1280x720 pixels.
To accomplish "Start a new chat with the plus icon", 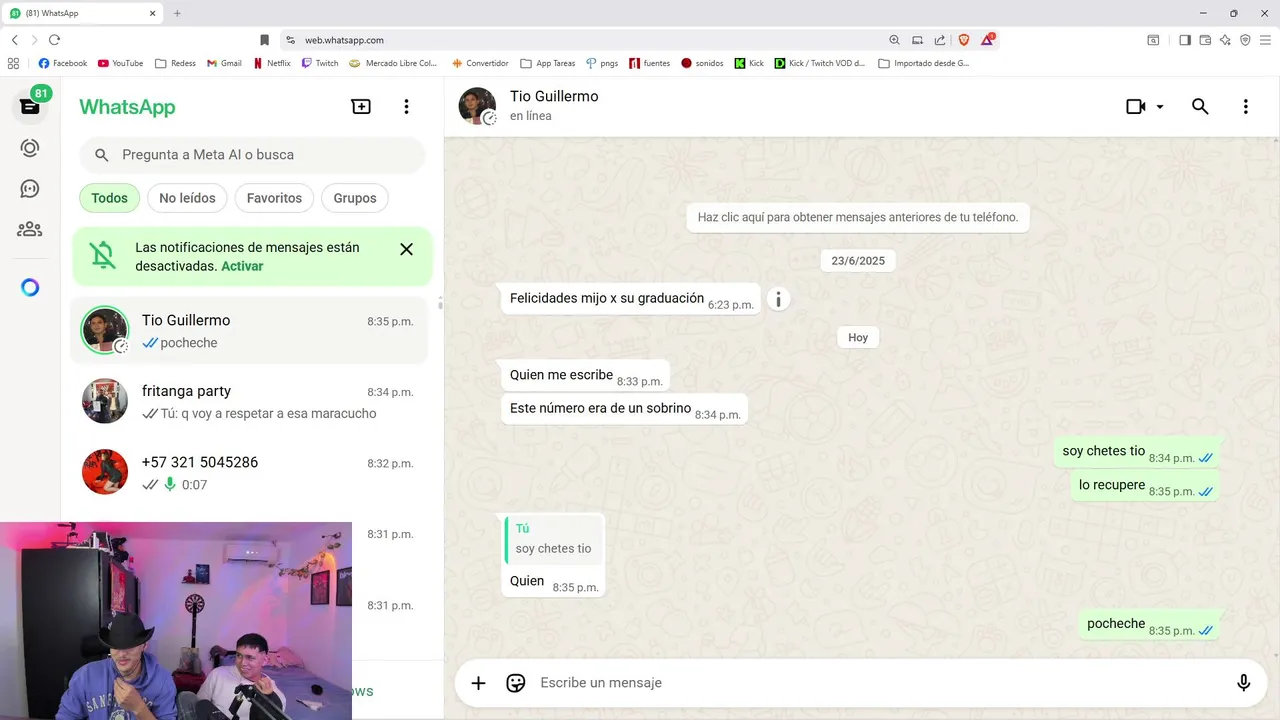I will tap(361, 107).
